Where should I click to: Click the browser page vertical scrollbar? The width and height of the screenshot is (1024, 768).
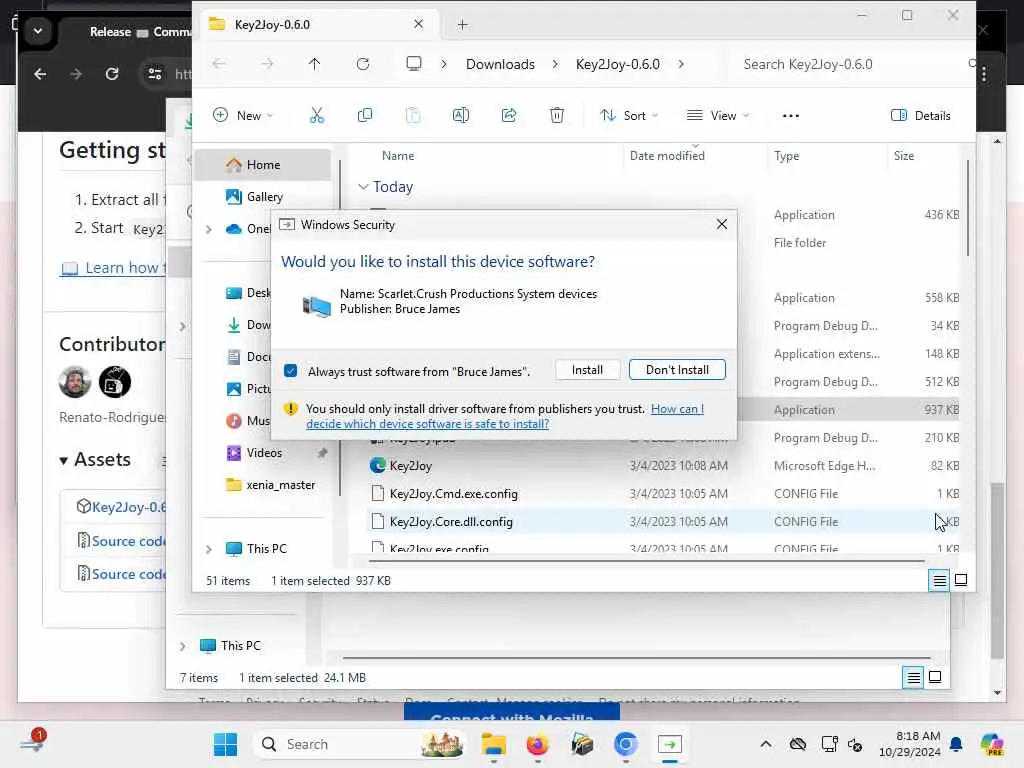click(997, 571)
